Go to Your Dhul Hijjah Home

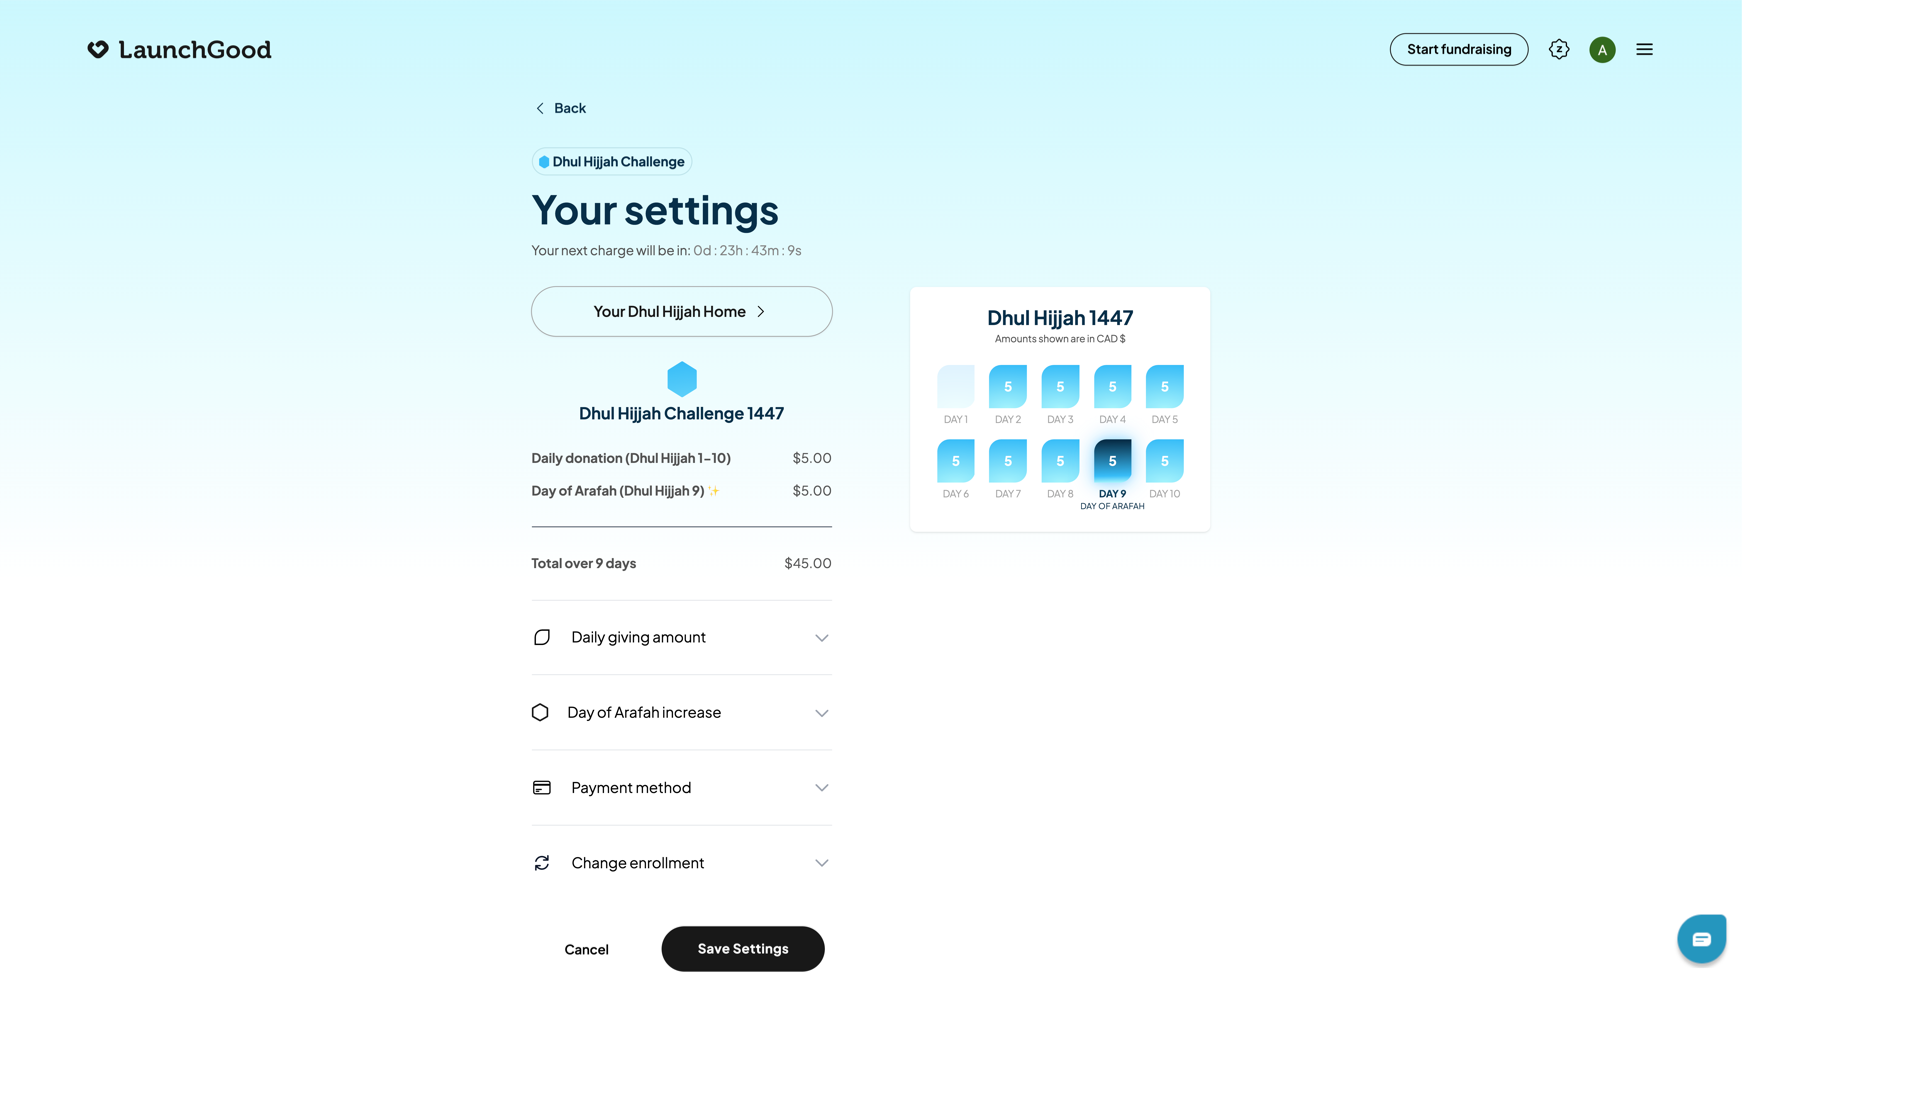click(x=681, y=312)
